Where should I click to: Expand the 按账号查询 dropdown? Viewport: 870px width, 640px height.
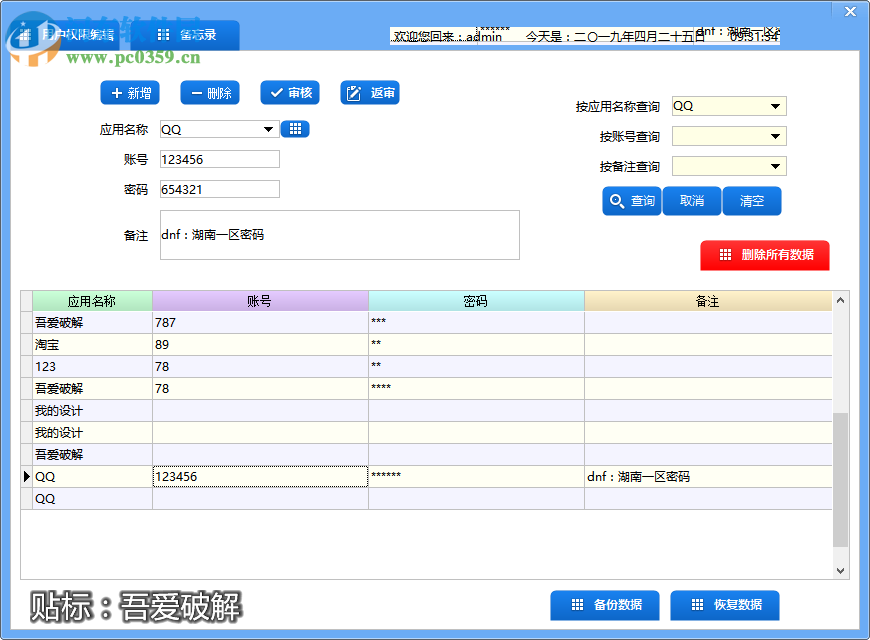click(775, 135)
